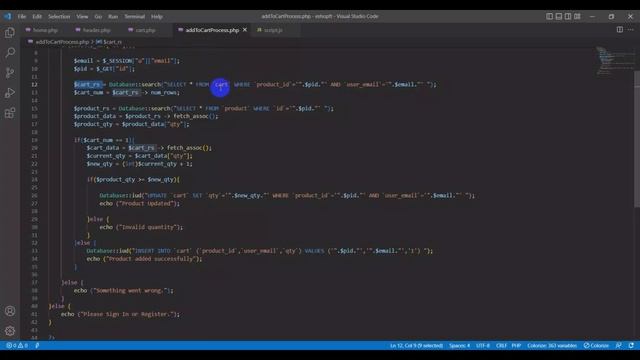
Task: Open the Edit menu
Action: tap(37, 16)
